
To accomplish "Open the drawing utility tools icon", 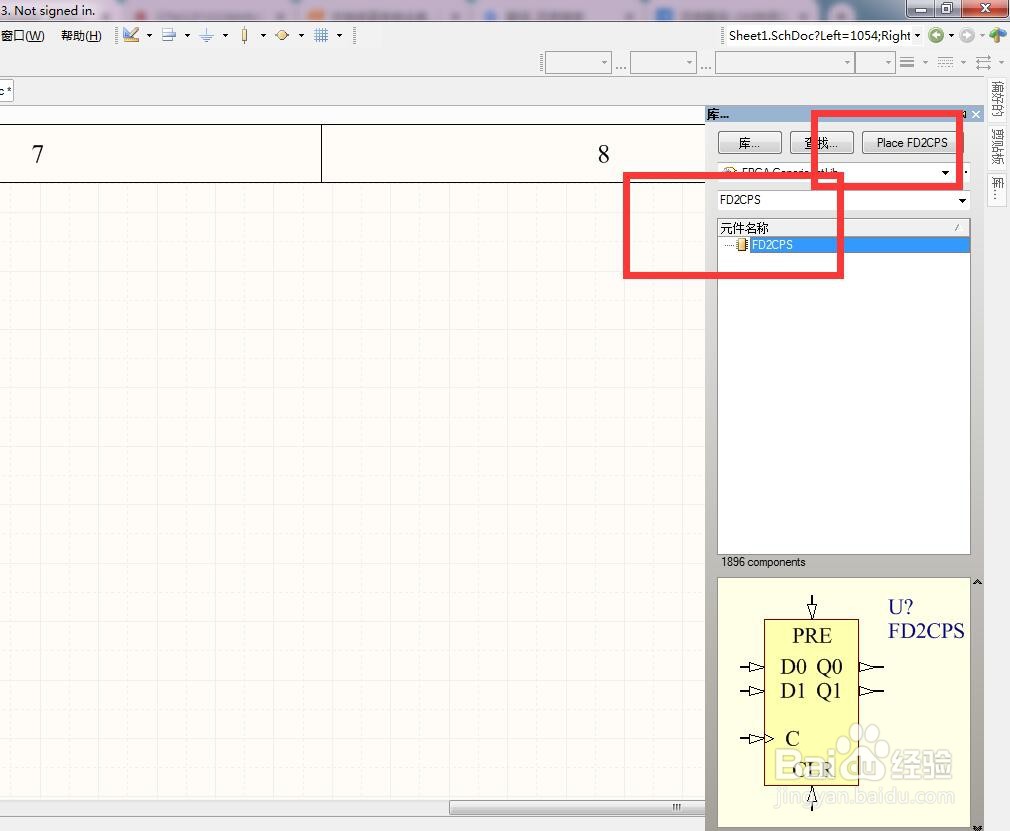I will [131, 35].
